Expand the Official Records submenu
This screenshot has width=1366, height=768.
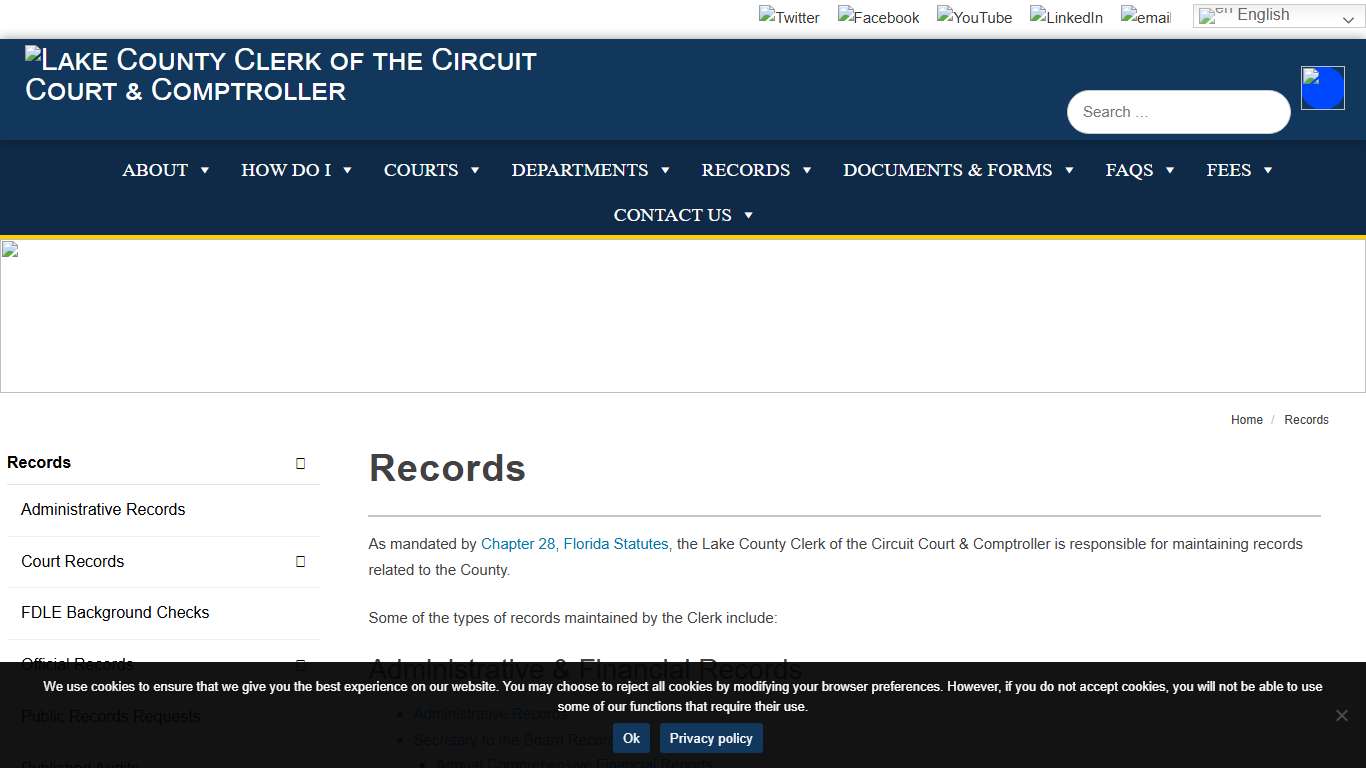[300, 664]
